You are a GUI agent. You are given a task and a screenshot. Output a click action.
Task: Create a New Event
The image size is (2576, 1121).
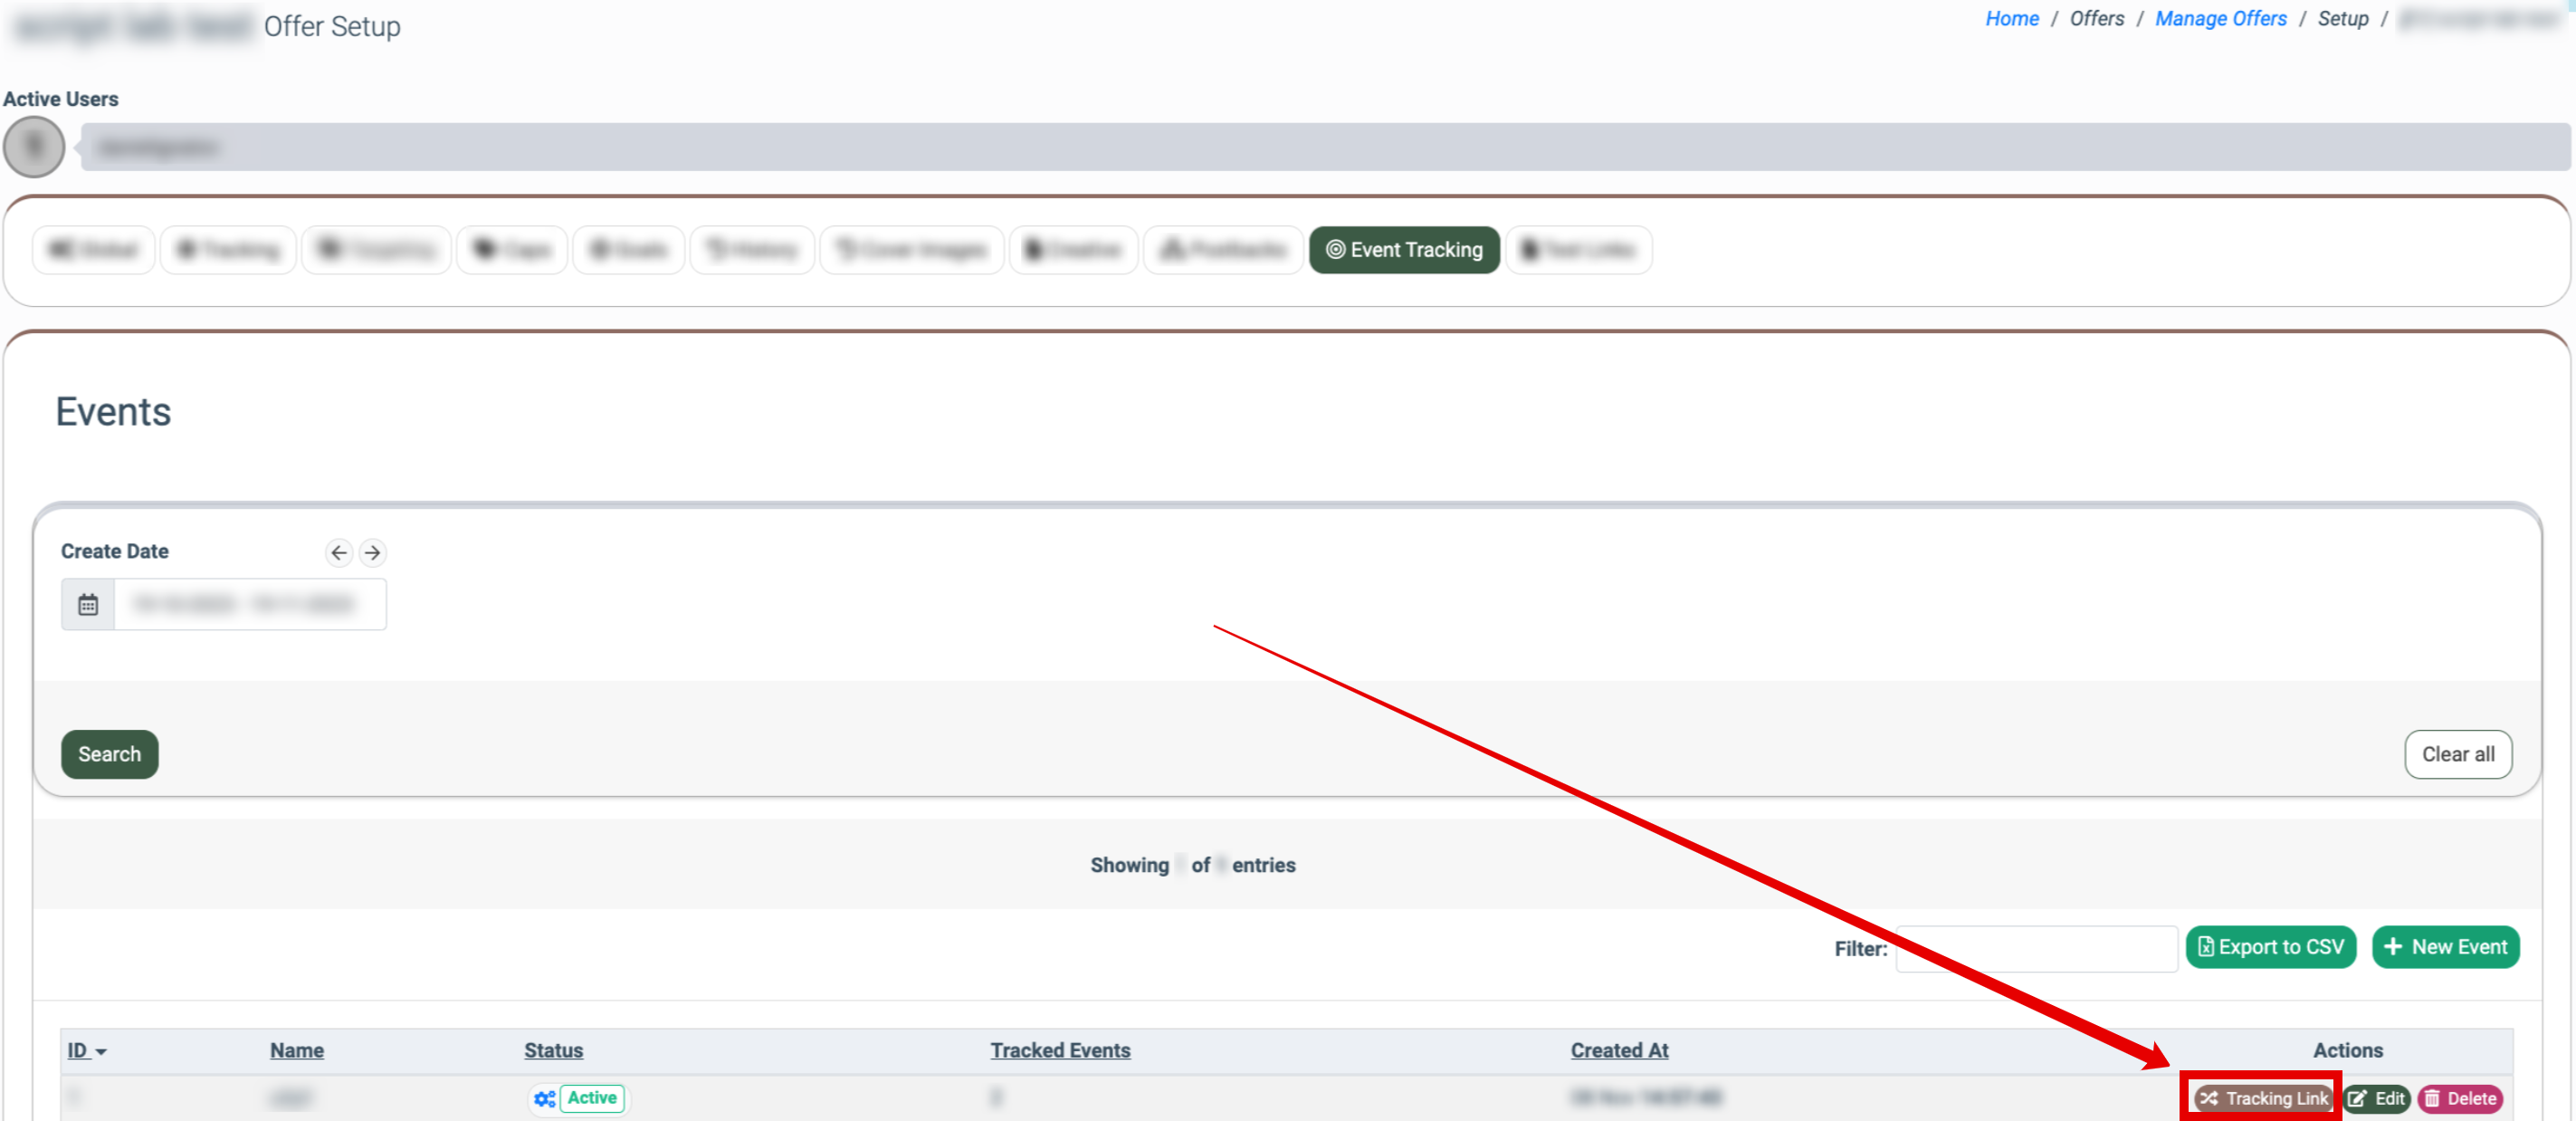coord(2445,946)
